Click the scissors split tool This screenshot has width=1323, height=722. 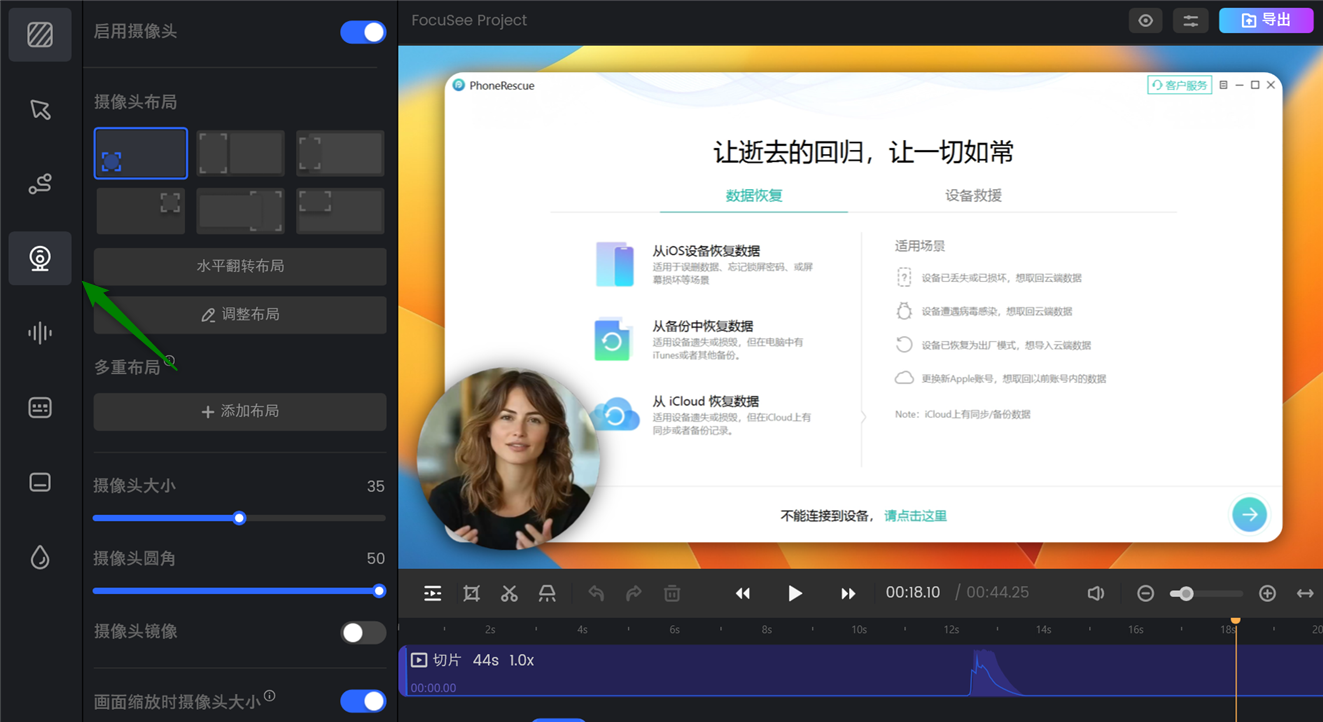(510, 593)
